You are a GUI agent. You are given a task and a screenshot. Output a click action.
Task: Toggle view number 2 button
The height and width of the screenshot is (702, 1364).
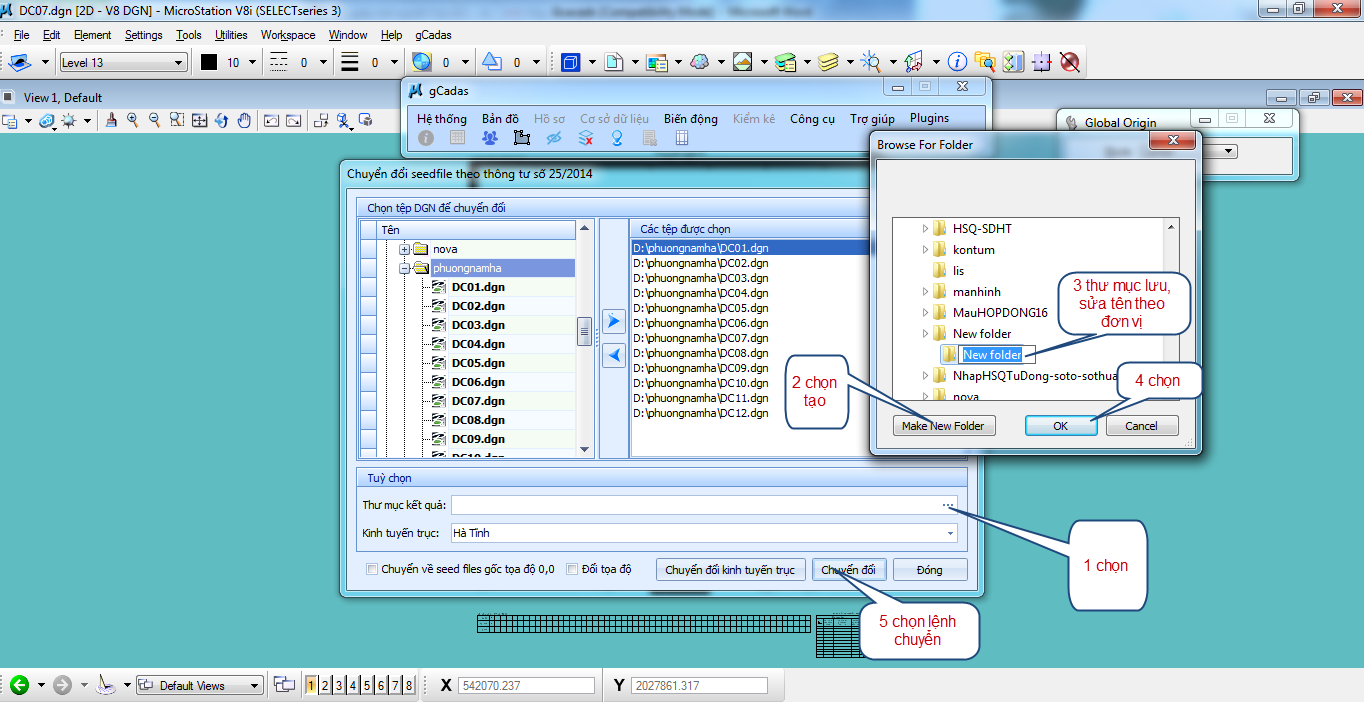[325, 685]
